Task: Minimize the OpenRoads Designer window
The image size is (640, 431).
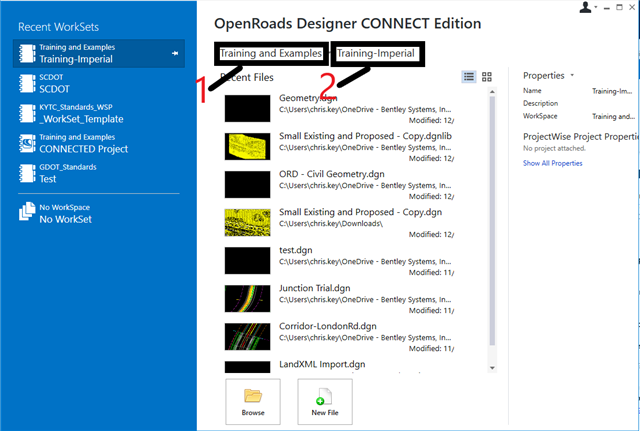Action: coord(607,8)
